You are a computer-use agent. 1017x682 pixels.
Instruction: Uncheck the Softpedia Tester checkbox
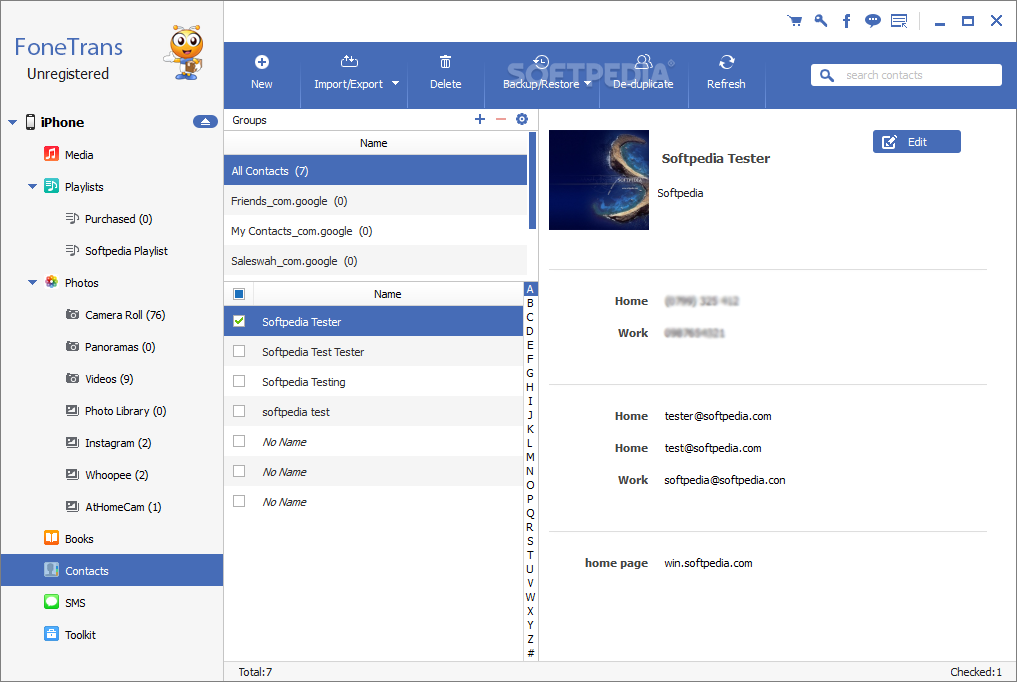pyautogui.click(x=239, y=321)
